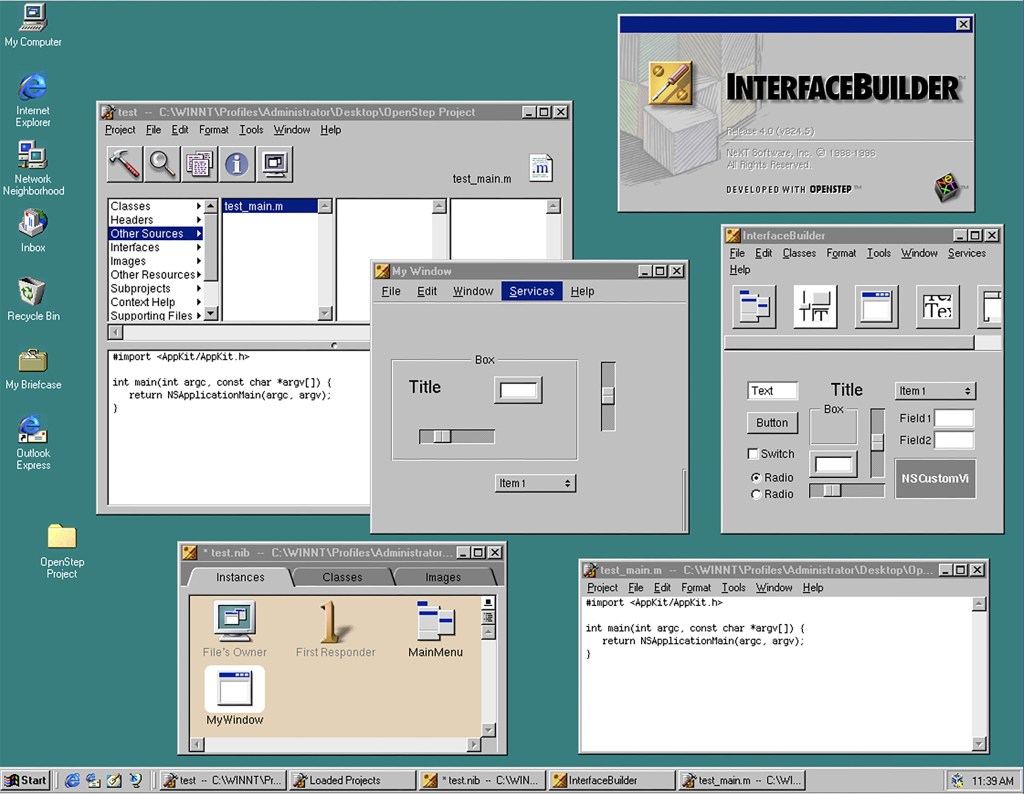Switch to InterfaceBuilder taskbar button
1024x794 pixels.
tap(612, 780)
